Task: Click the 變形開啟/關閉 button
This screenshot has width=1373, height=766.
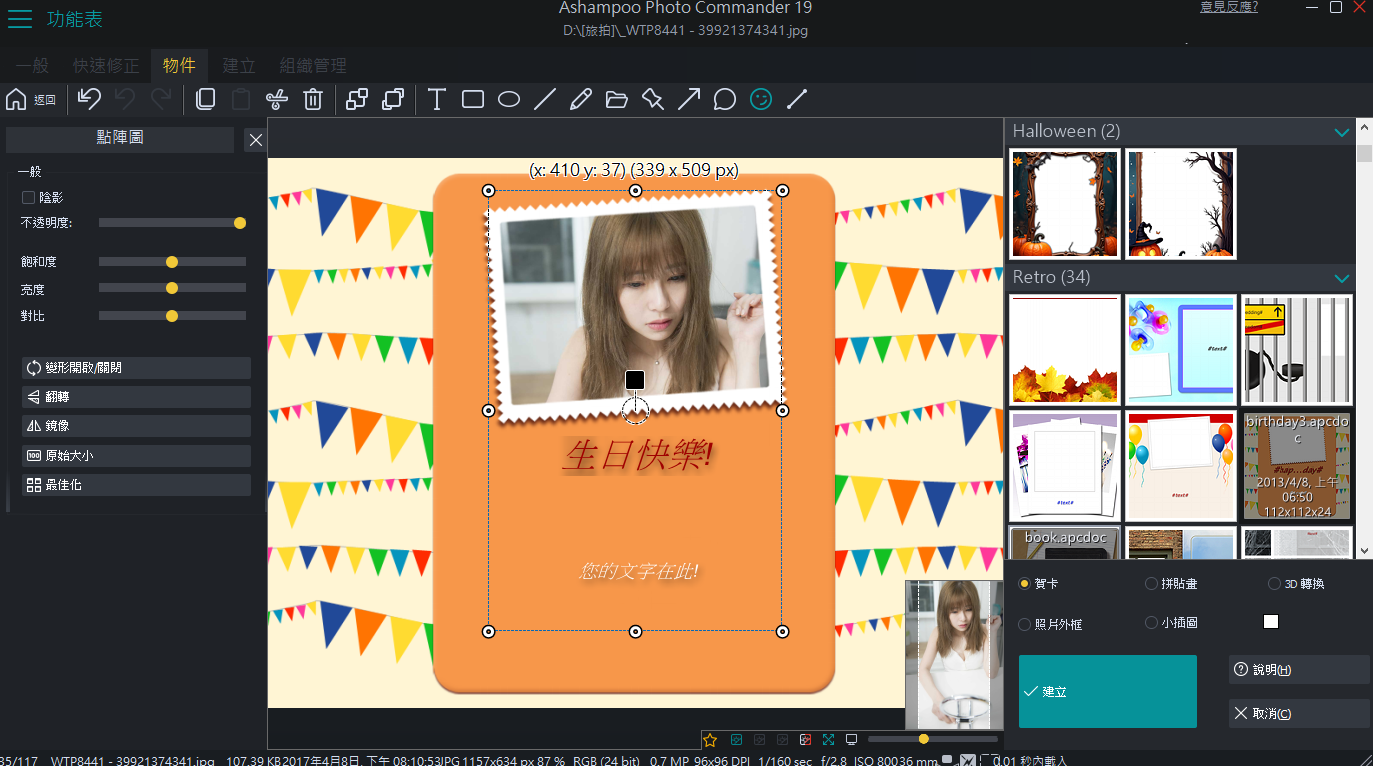Action: [x=136, y=368]
